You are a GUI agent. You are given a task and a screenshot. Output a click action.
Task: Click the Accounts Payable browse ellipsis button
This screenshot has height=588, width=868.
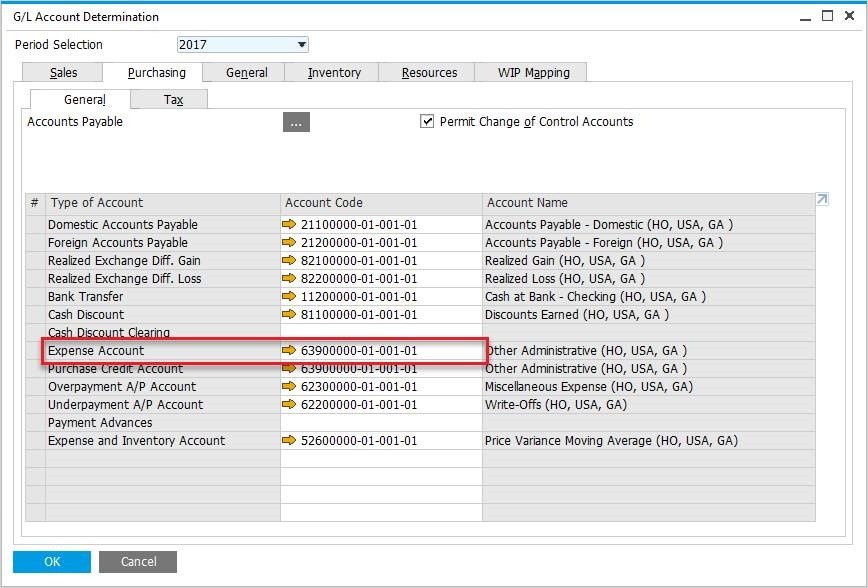click(x=296, y=123)
